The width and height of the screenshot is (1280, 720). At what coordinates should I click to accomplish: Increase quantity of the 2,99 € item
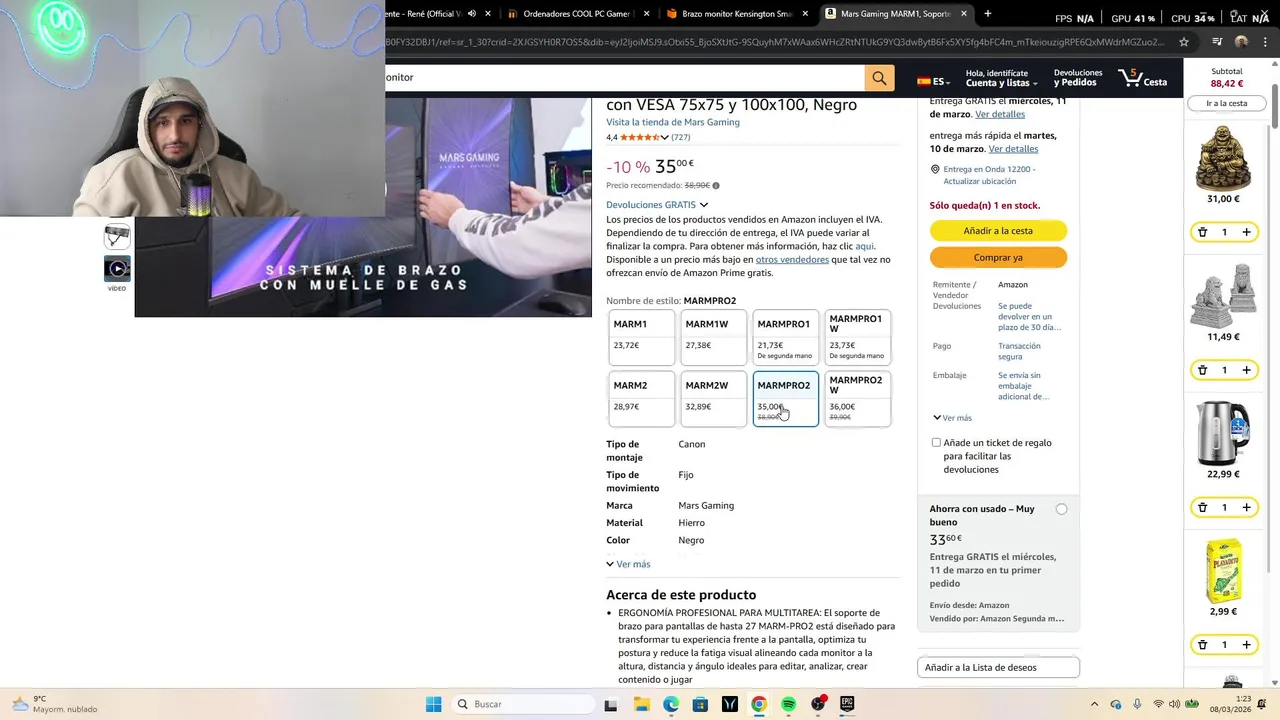pos(1246,645)
